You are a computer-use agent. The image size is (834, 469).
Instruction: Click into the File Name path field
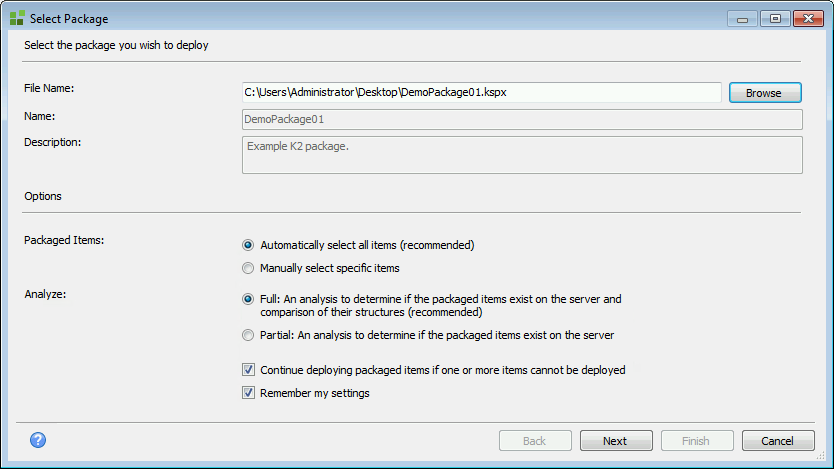point(481,92)
